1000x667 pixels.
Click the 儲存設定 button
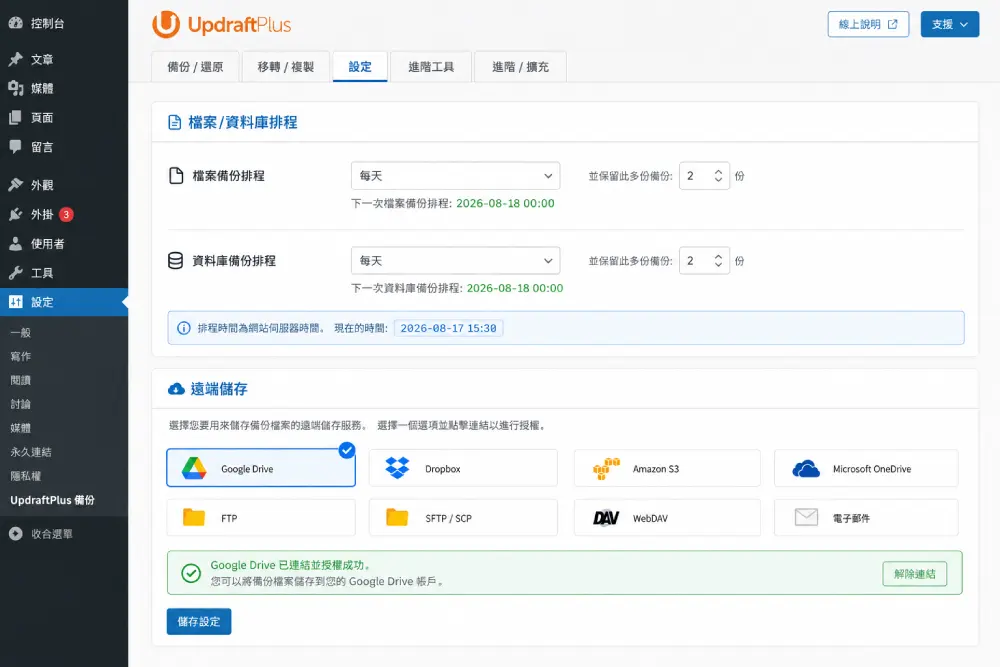(199, 621)
